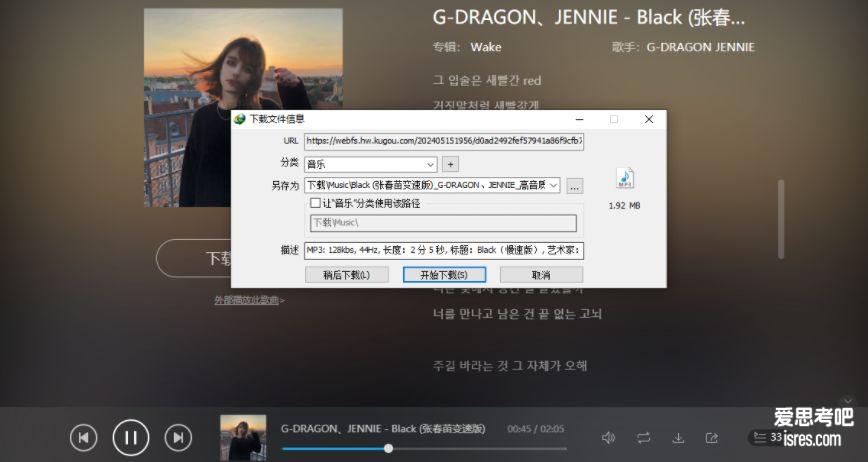The height and width of the screenshot is (462, 868).
Task: Click the disabled 下载\Music\ path field
Action: (x=443, y=223)
